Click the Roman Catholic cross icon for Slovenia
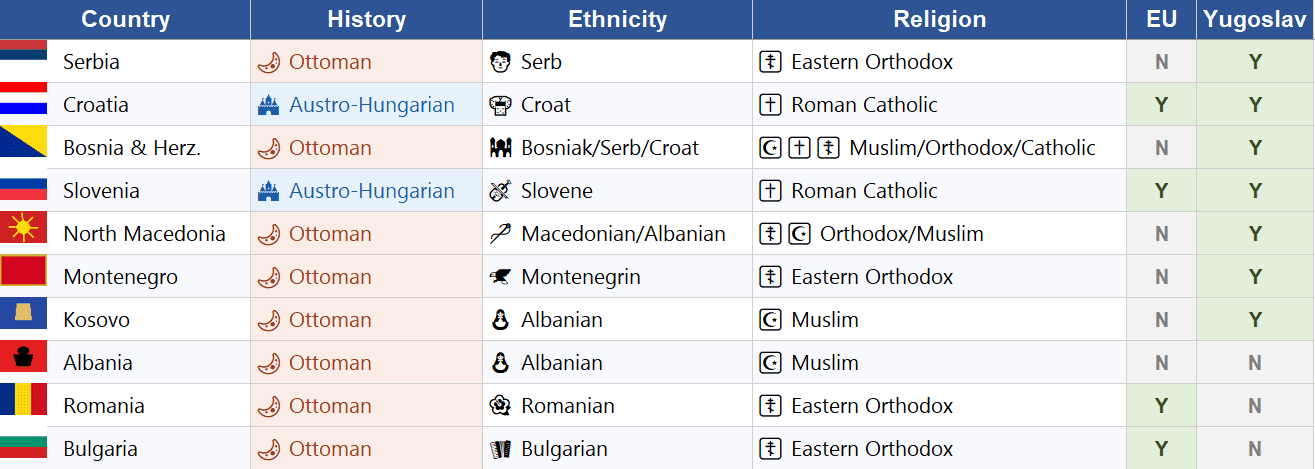Screen dimensions: 1315x469 click(770, 191)
